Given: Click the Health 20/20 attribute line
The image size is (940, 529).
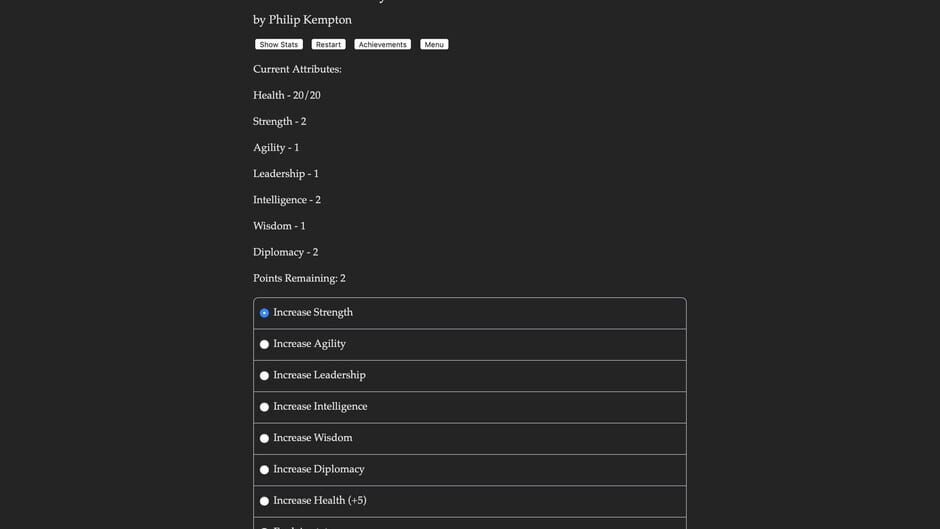Looking at the screenshot, I should (x=287, y=96).
